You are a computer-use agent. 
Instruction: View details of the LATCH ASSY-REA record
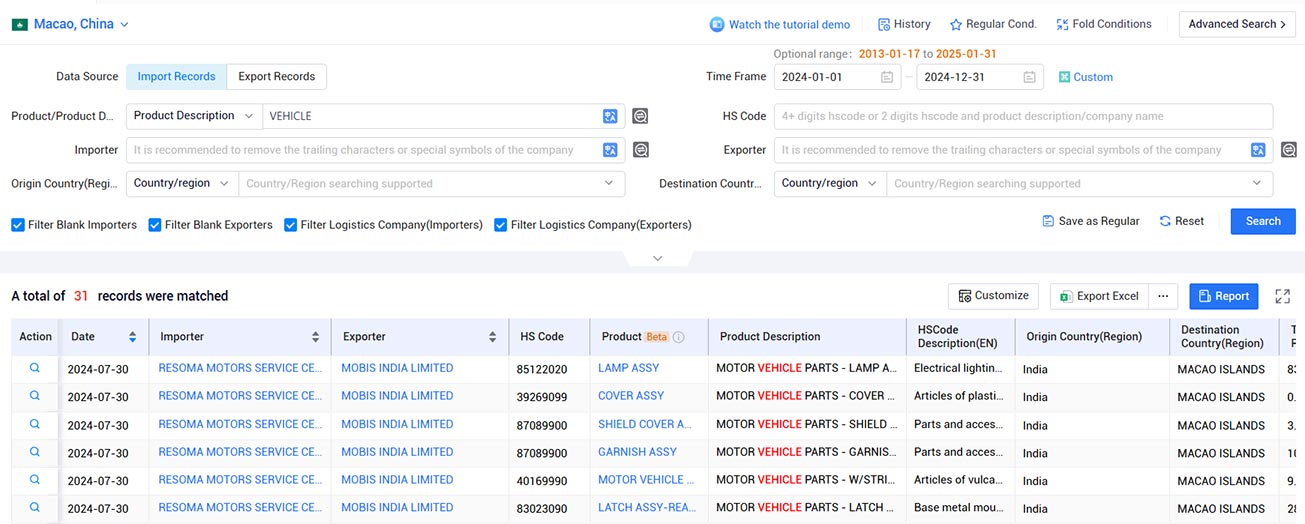click(35, 508)
